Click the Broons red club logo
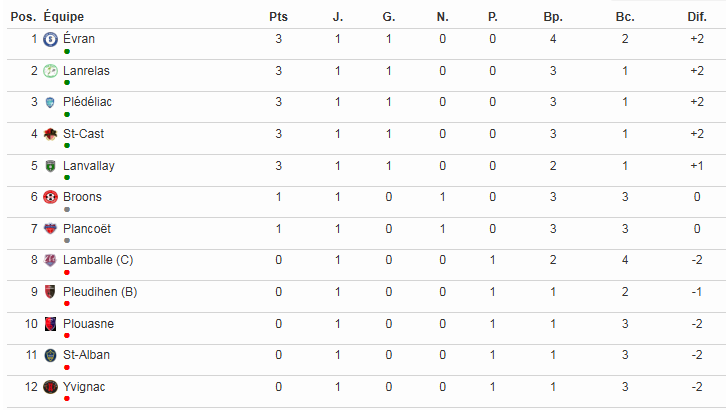This screenshot has height=410, width=726. pyautogui.click(x=50, y=197)
